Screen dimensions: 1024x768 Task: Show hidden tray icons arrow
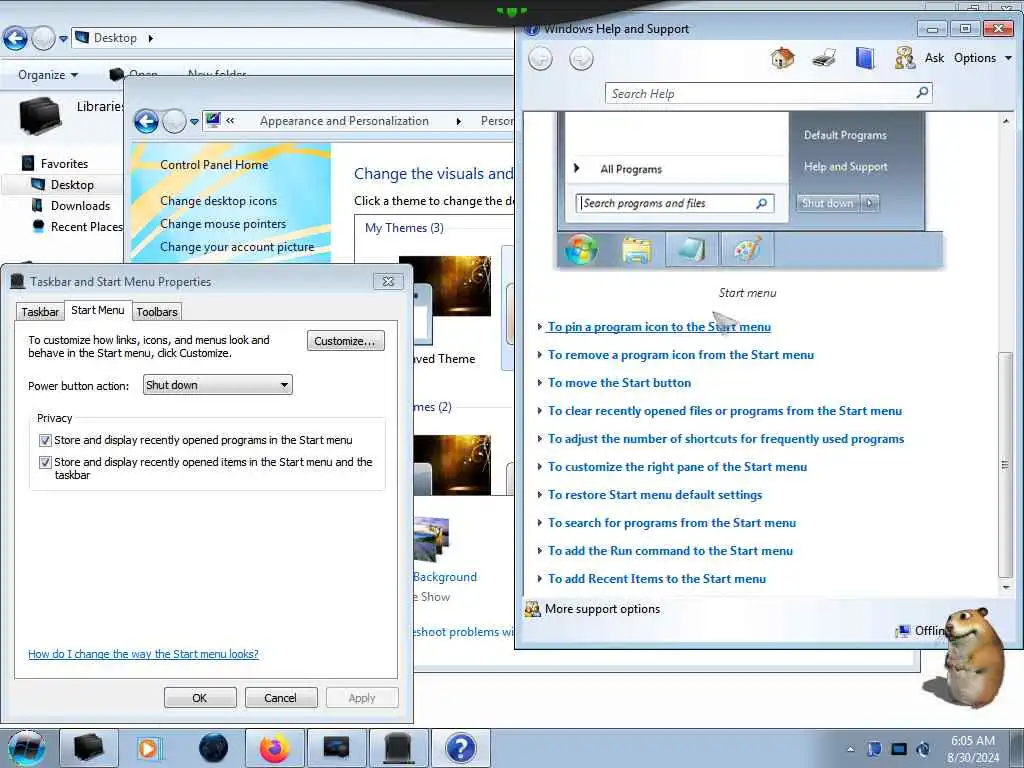click(x=850, y=750)
